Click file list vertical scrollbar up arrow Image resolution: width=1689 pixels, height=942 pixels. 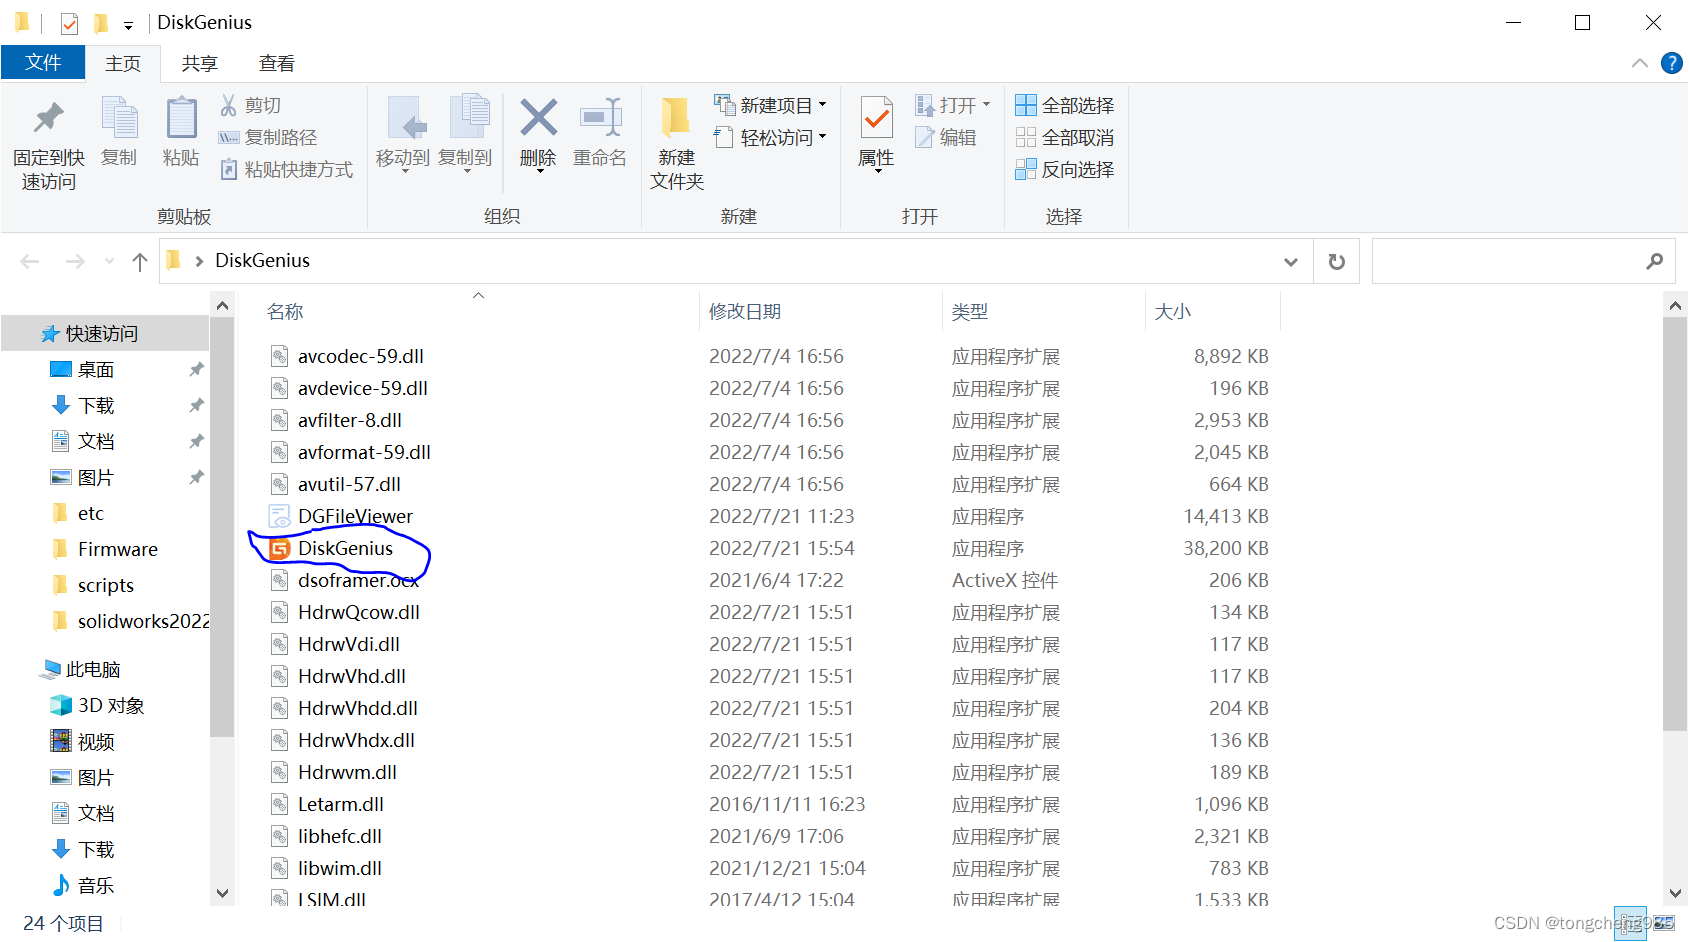1675,305
